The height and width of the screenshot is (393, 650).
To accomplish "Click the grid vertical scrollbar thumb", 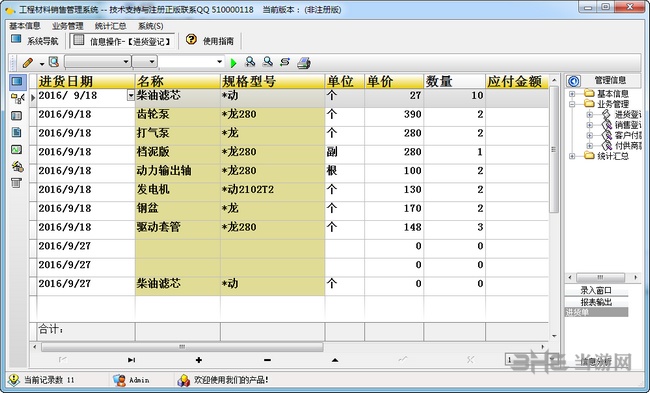I will [553, 149].
